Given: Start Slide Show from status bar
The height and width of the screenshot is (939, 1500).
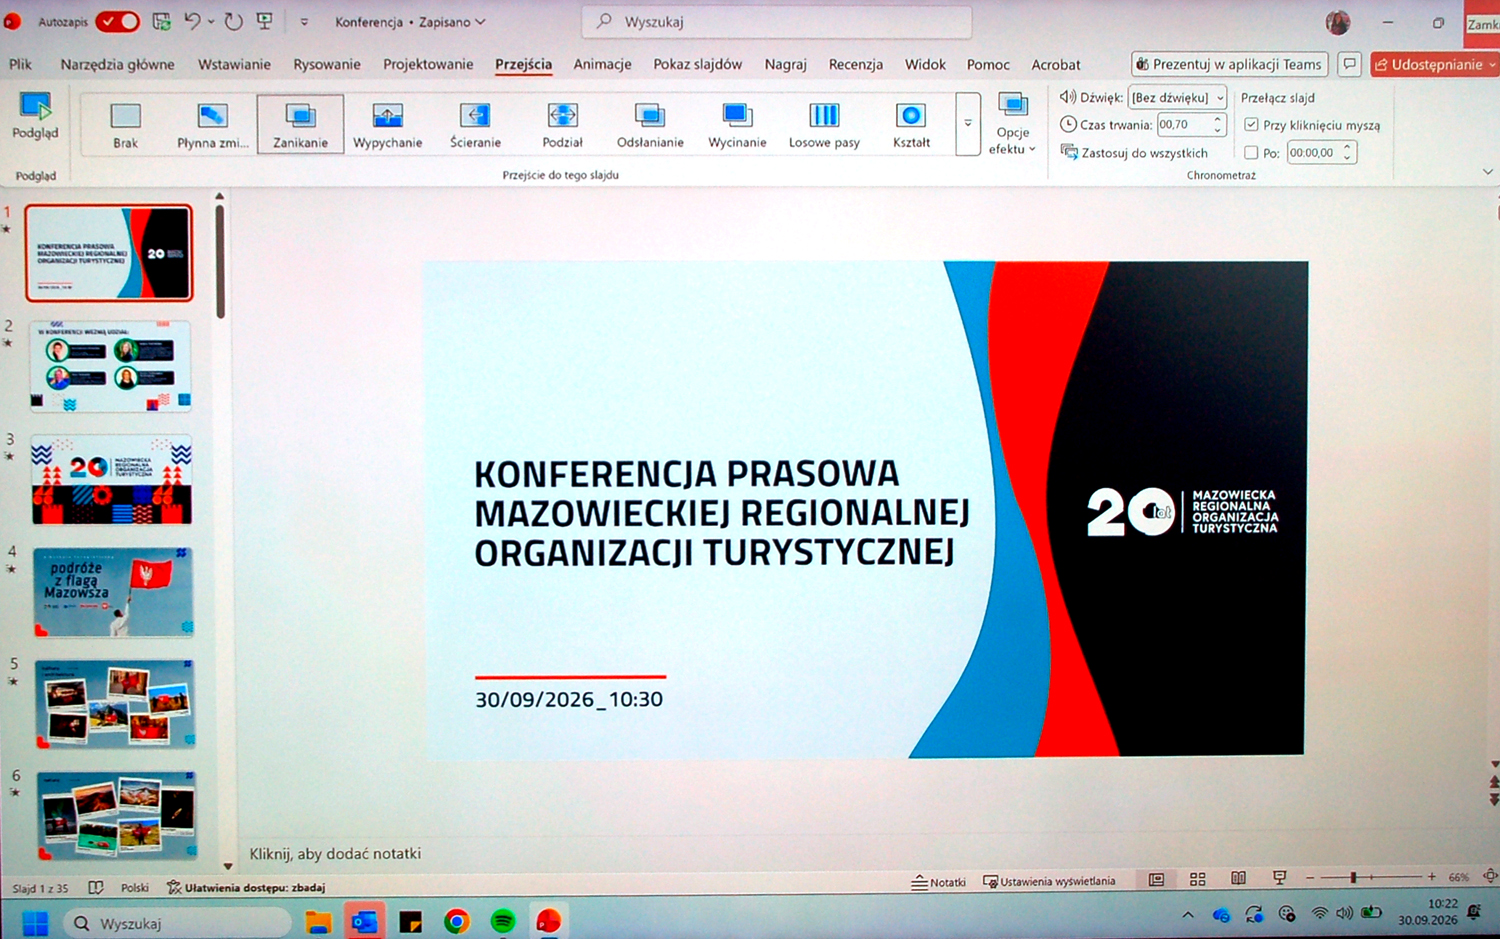Looking at the screenshot, I should point(1279,878).
